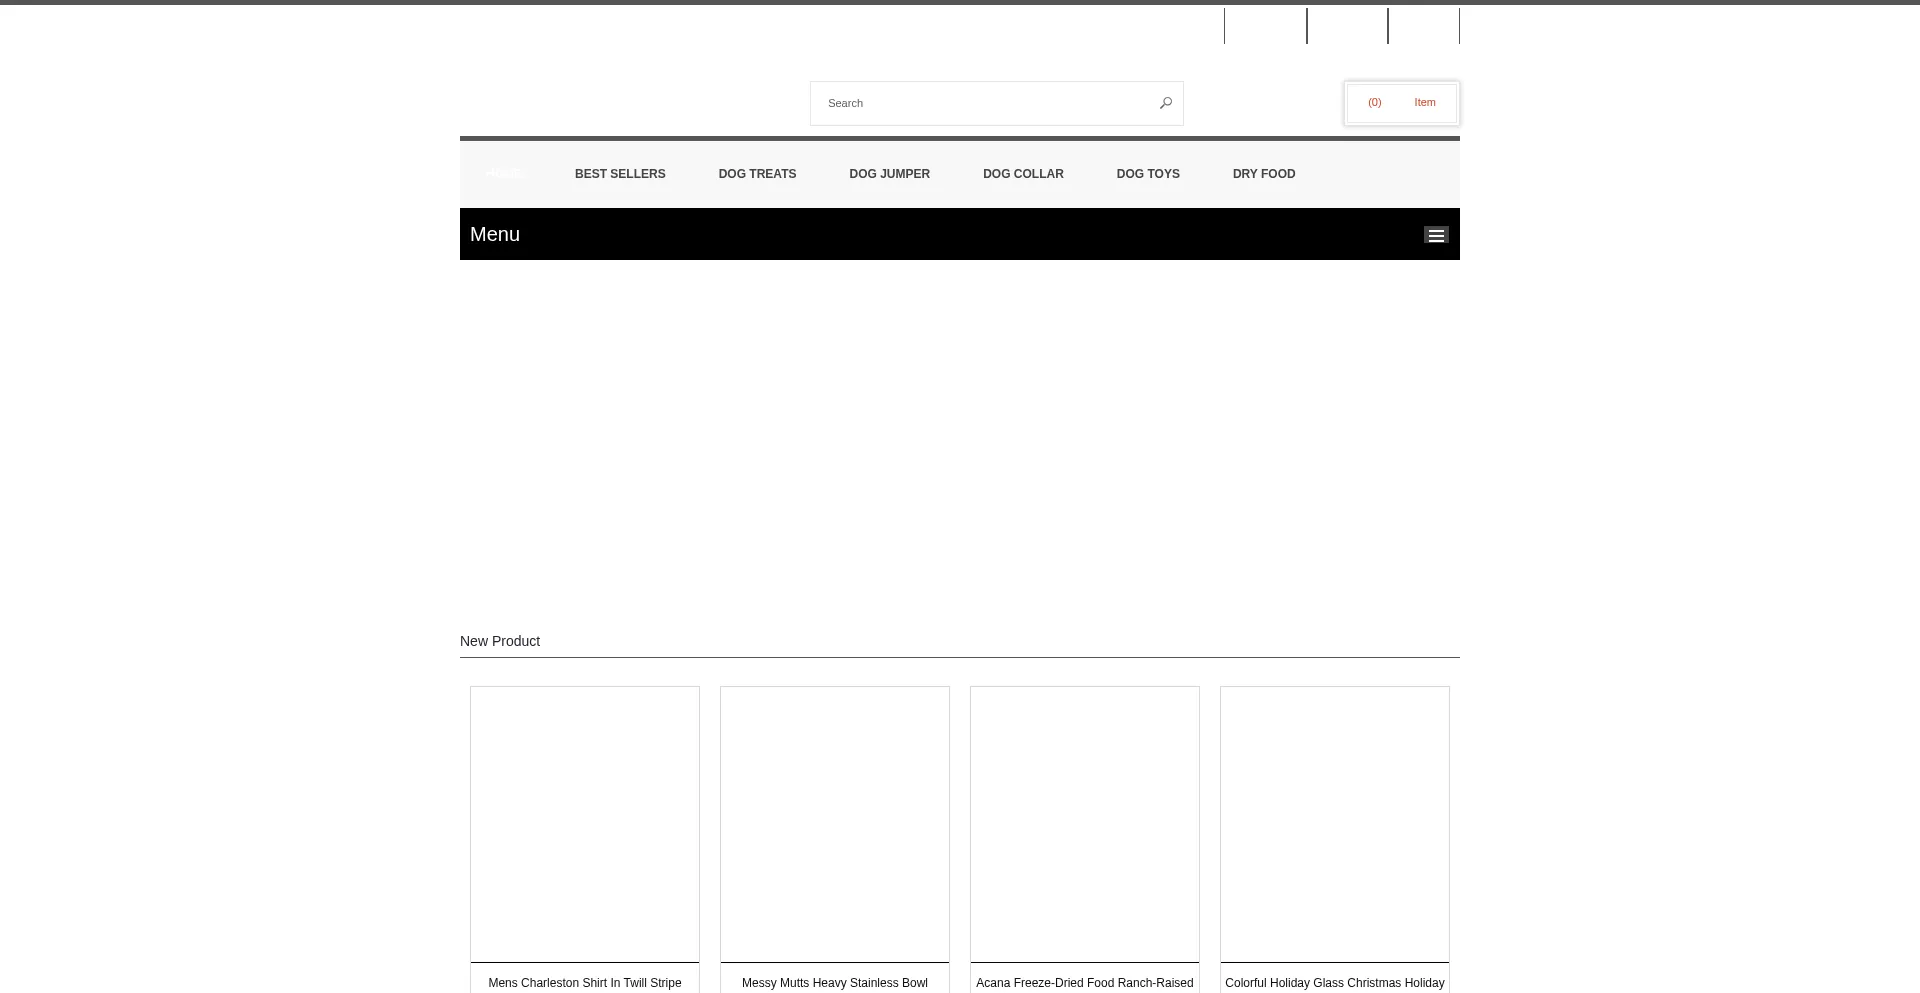Click the New Product heading
The width and height of the screenshot is (1920, 993).
(x=500, y=641)
